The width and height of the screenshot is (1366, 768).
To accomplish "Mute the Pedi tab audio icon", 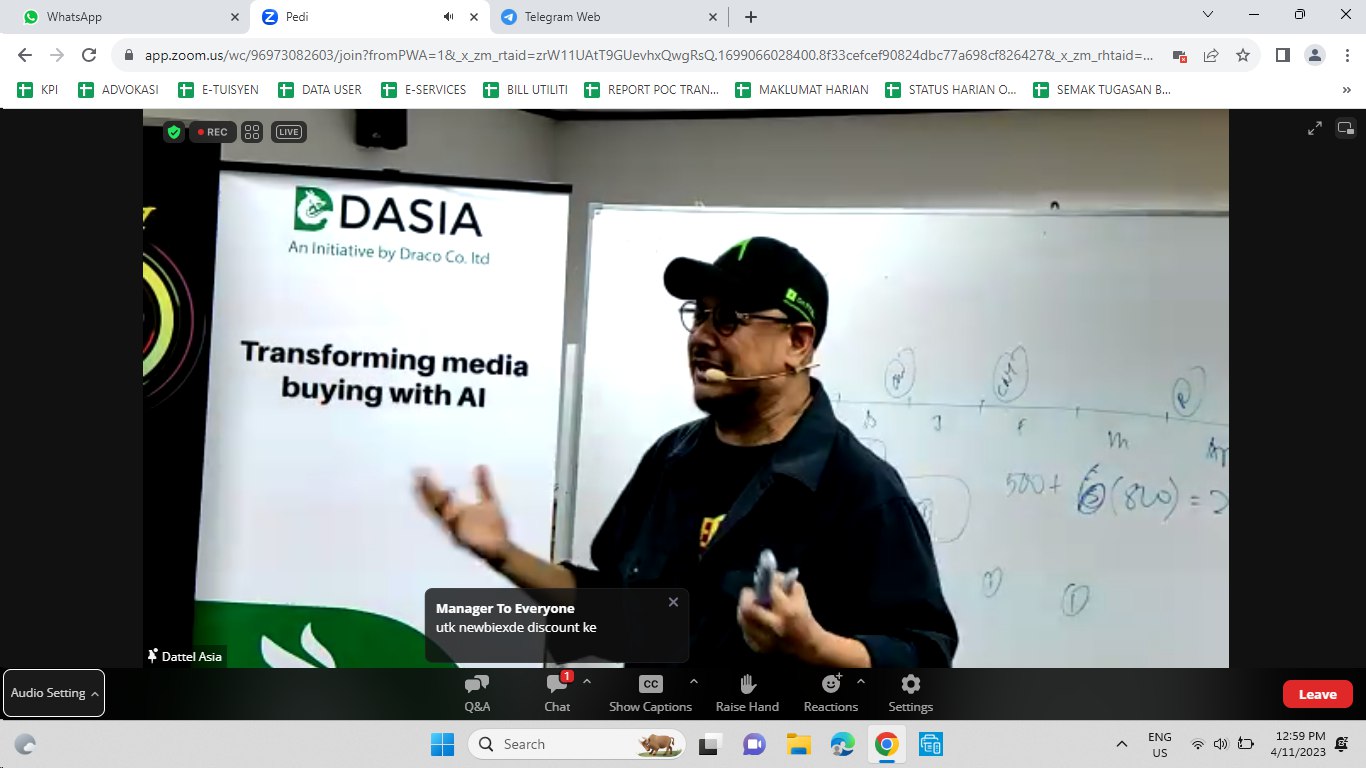I will pyautogui.click(x=449, y=17).
